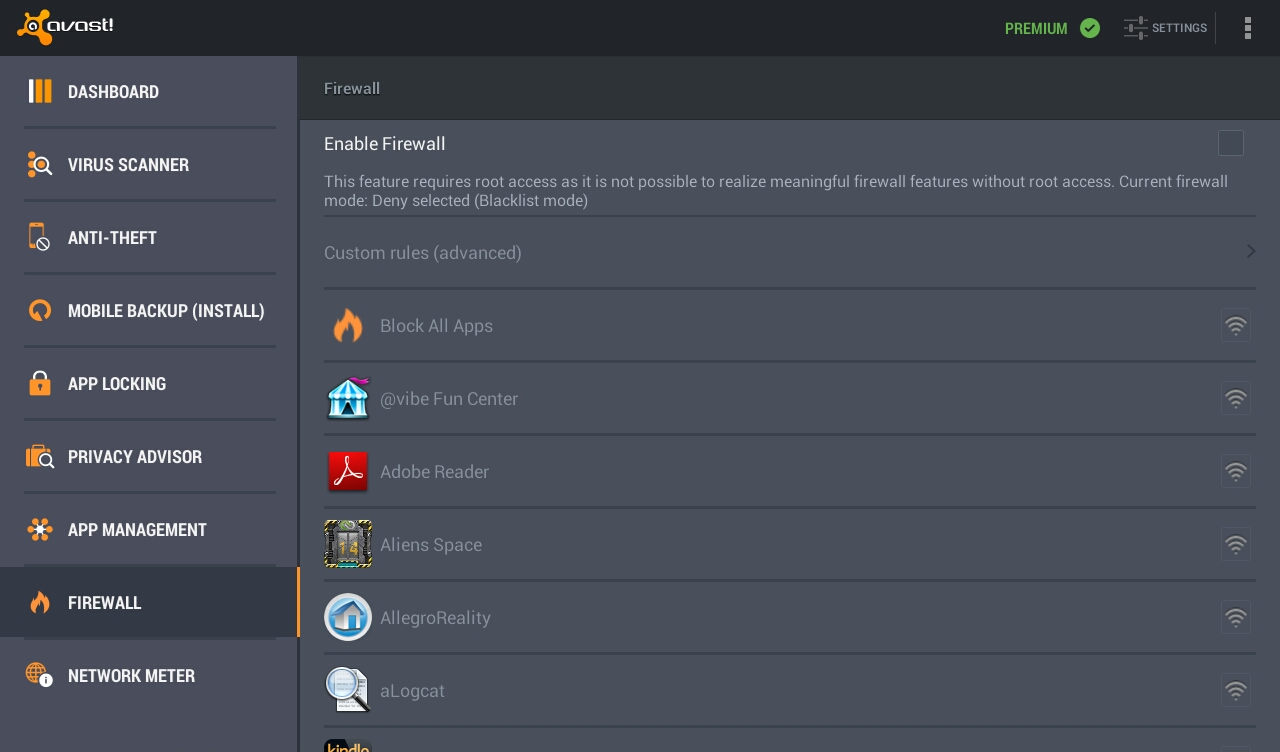
Task: Open App Locking section
Action: 150,383
